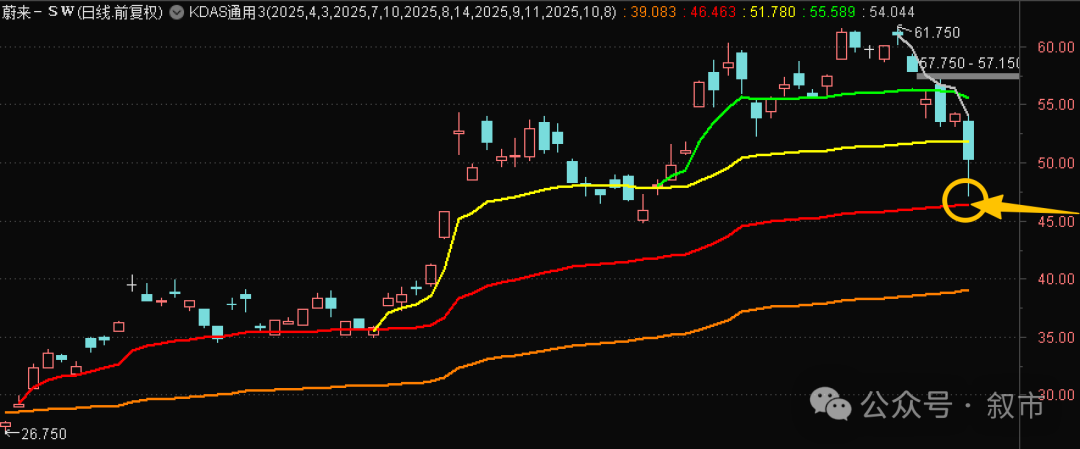Click the 60.00 price axis label
The height and width of the screenshot is (449, 1080).
1055,46
